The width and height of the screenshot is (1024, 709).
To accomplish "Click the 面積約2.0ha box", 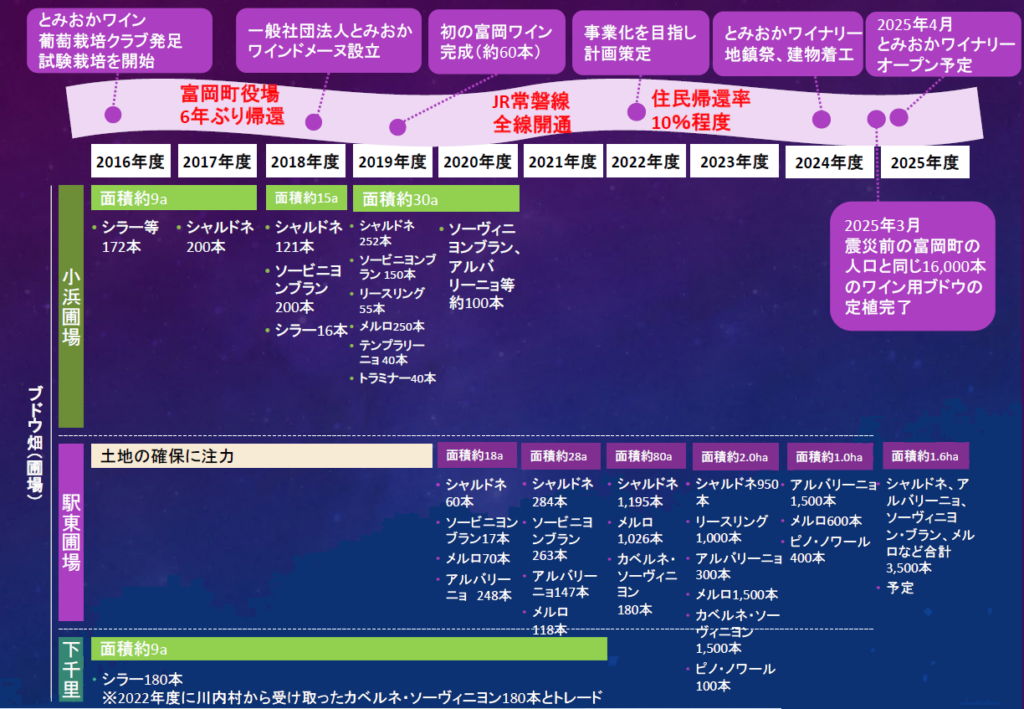I will point(735,457).
